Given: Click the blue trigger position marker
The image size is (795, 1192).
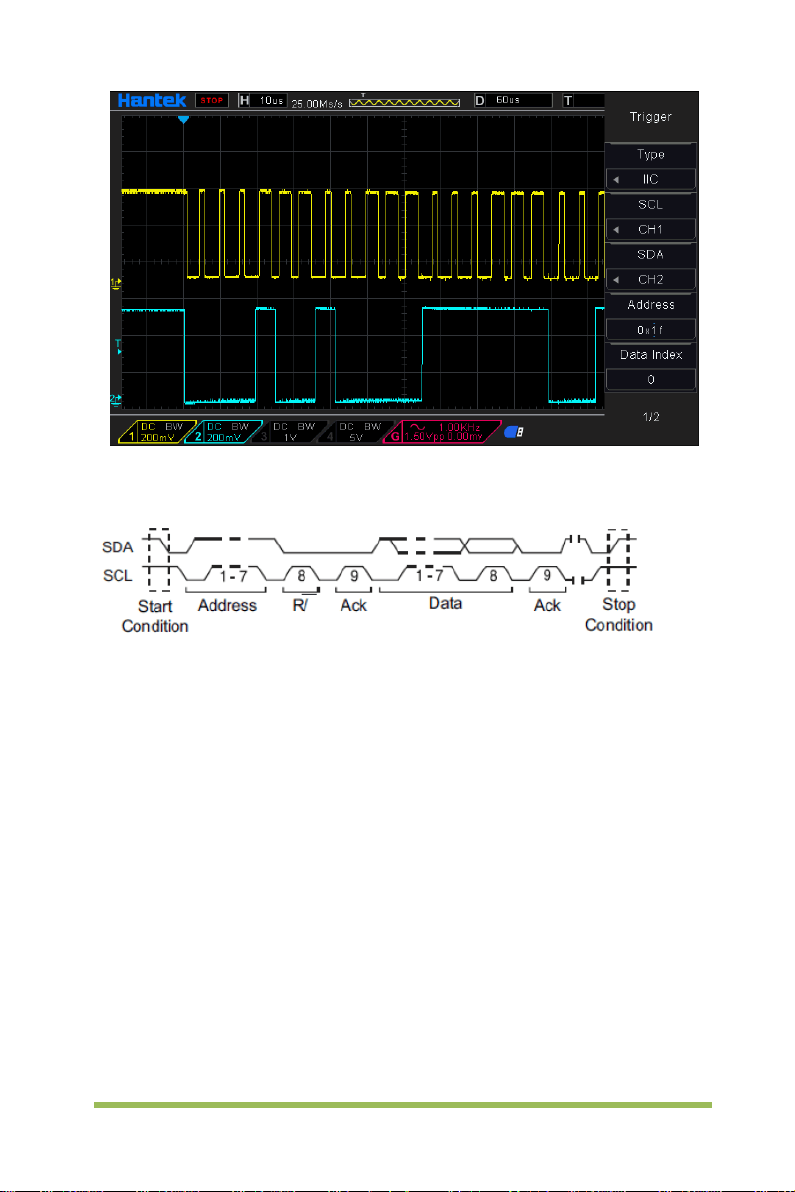Looking at the screenshot, I should coord(183,119).
